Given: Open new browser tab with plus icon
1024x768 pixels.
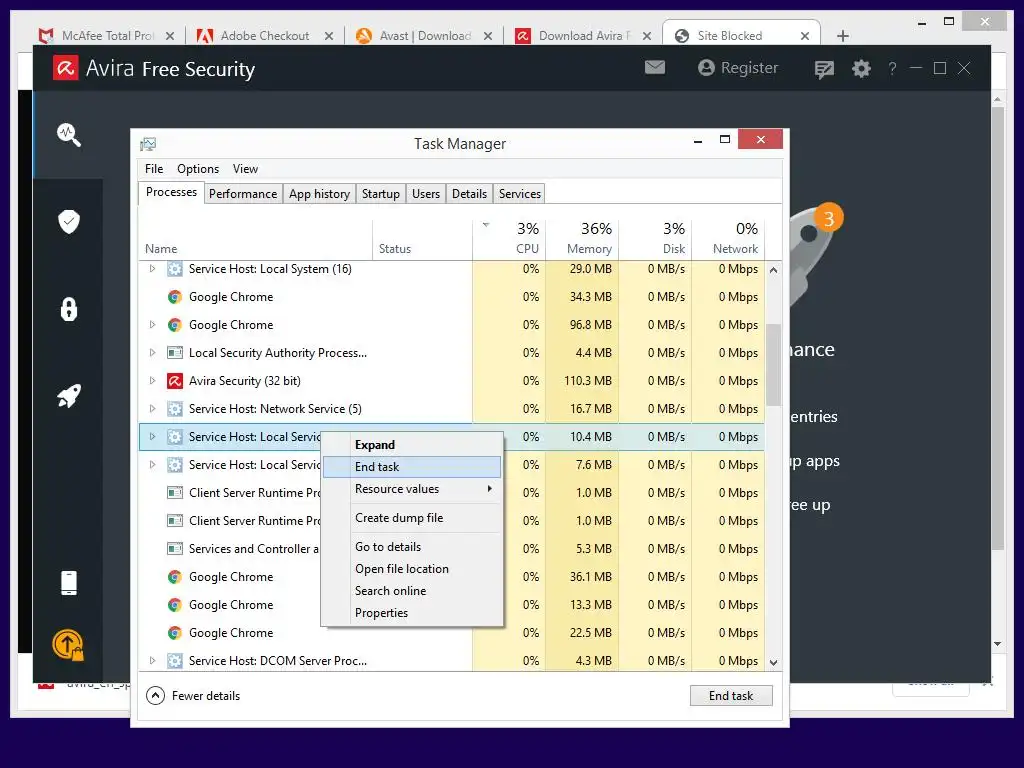Looking at the screenshot, I should click(842, 36).
